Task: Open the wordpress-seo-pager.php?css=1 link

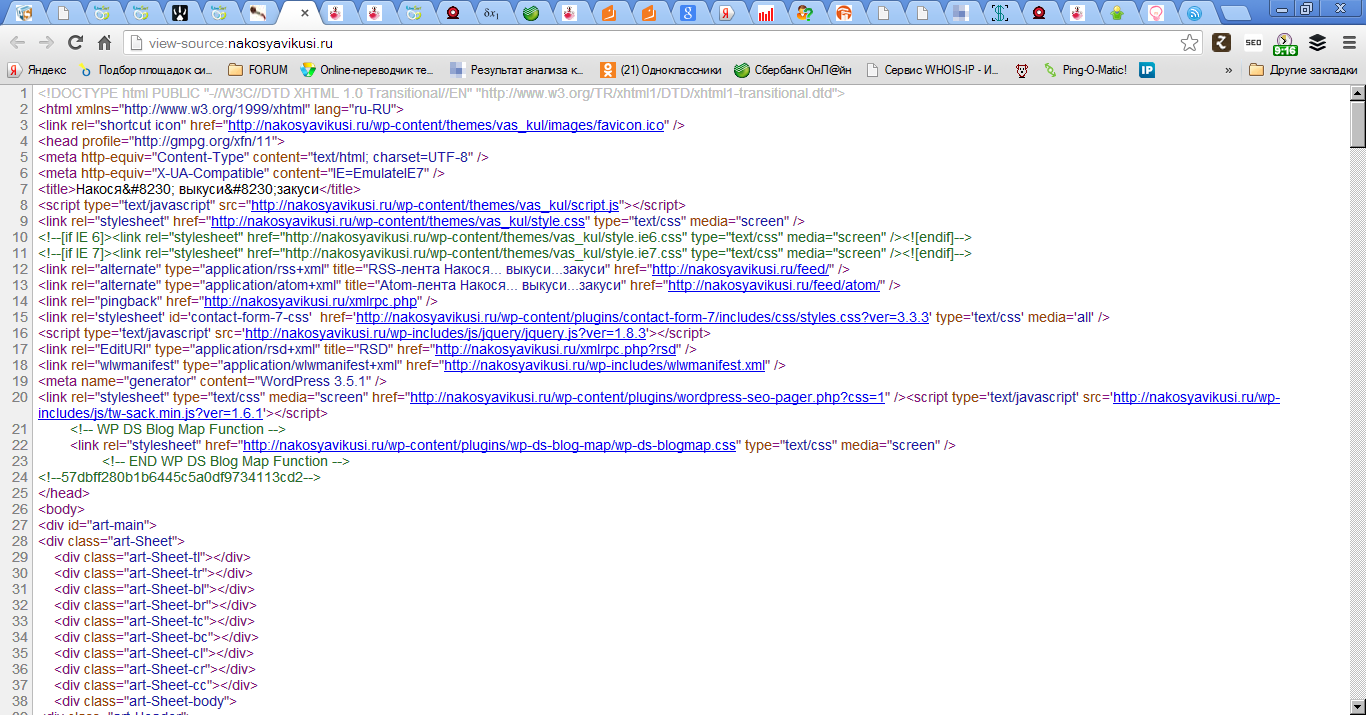Action: point(648,397)
